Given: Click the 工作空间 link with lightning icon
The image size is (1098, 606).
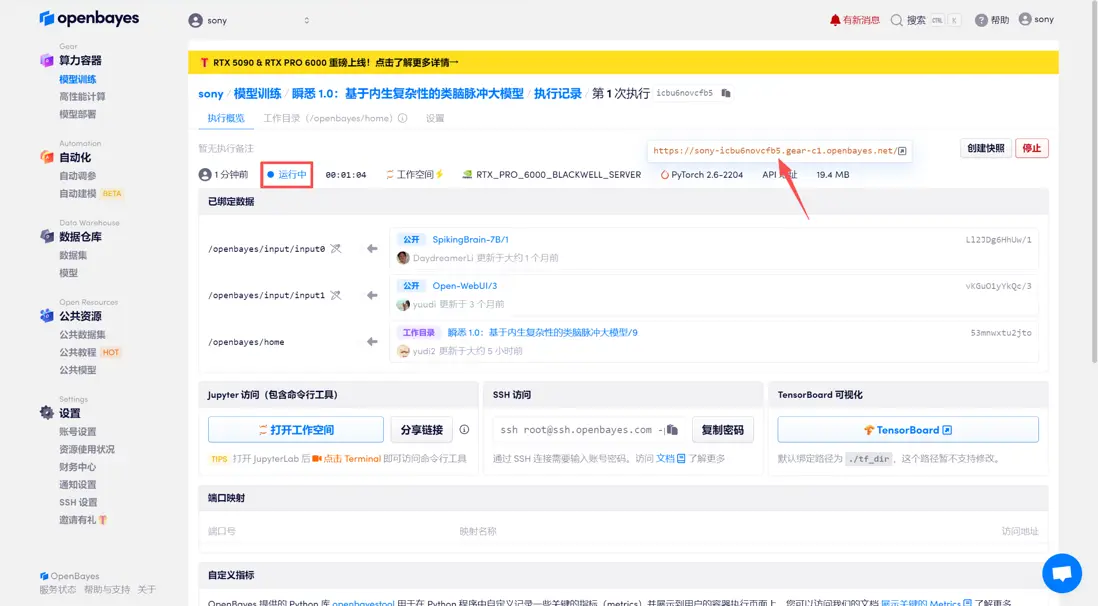Looking at the screenshot, I should (415, 174).
